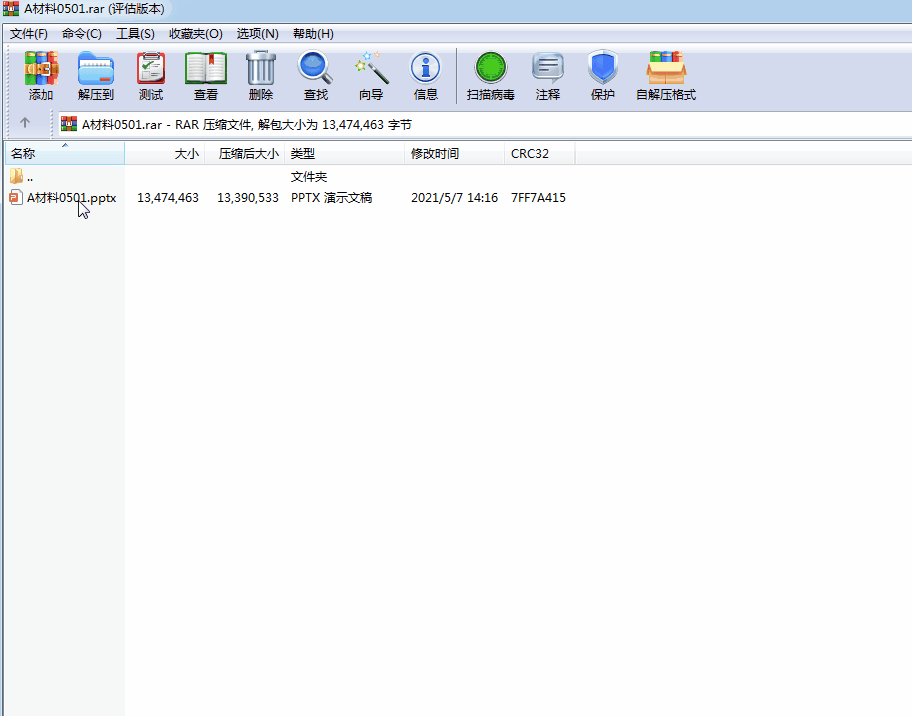Click modified date 2021/5/7 14:16

454,198
